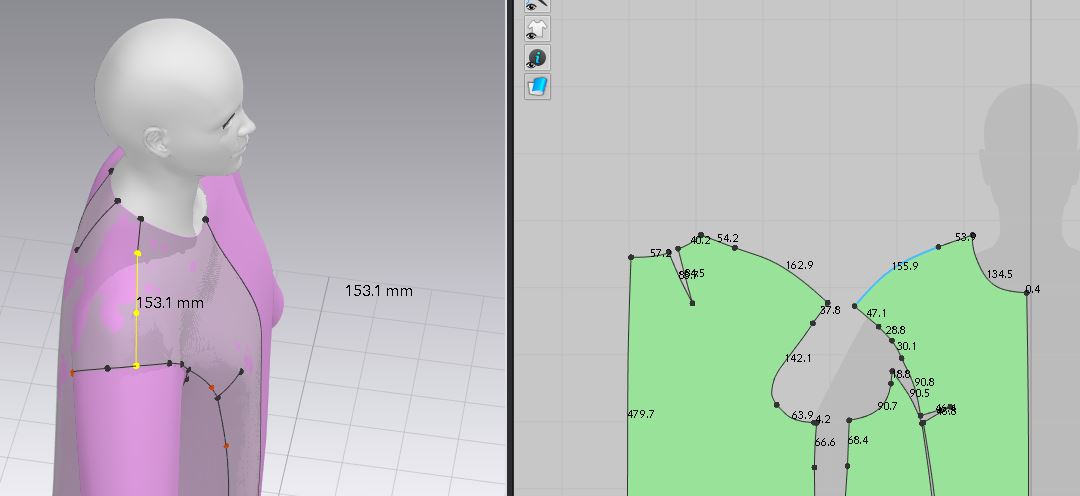Select right pattern point left of 47.1 label
This screenshot has height=496, width=1080.
coord(855,307)
